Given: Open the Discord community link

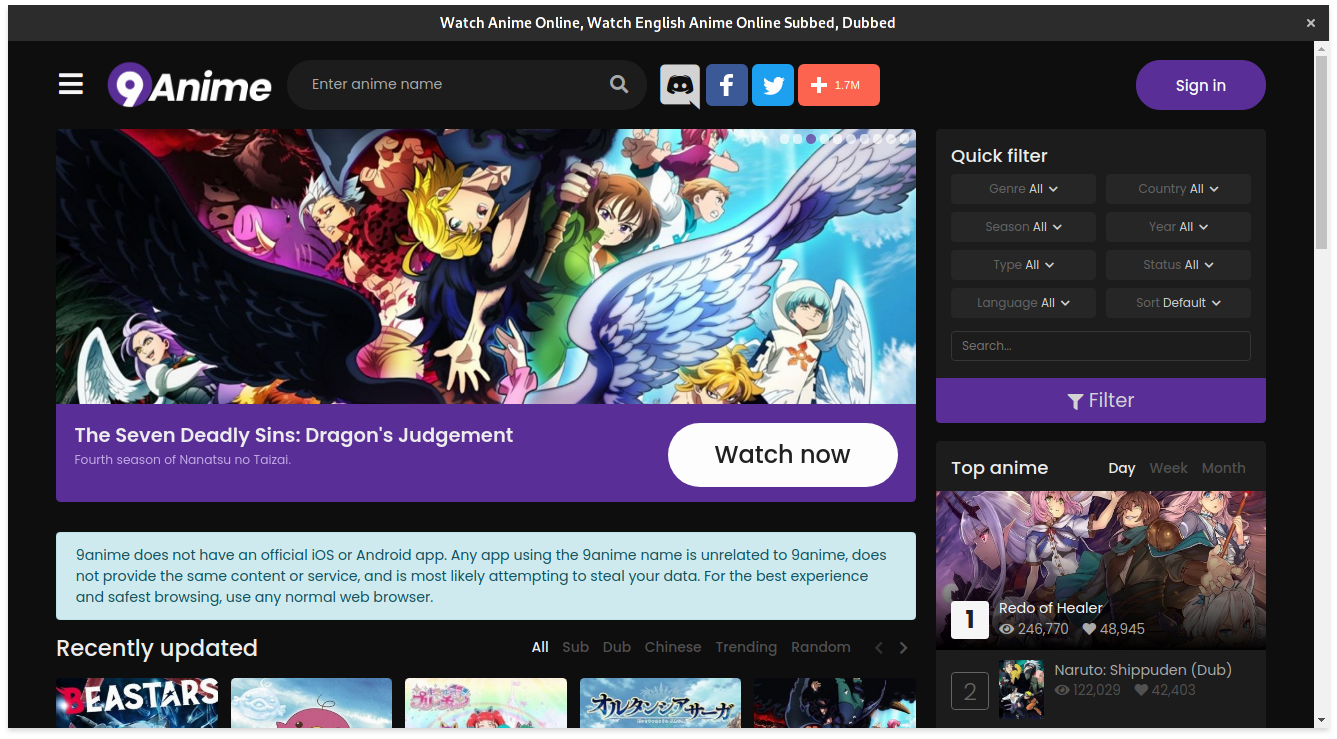Looking at the screenshot, I should (680, 85).
